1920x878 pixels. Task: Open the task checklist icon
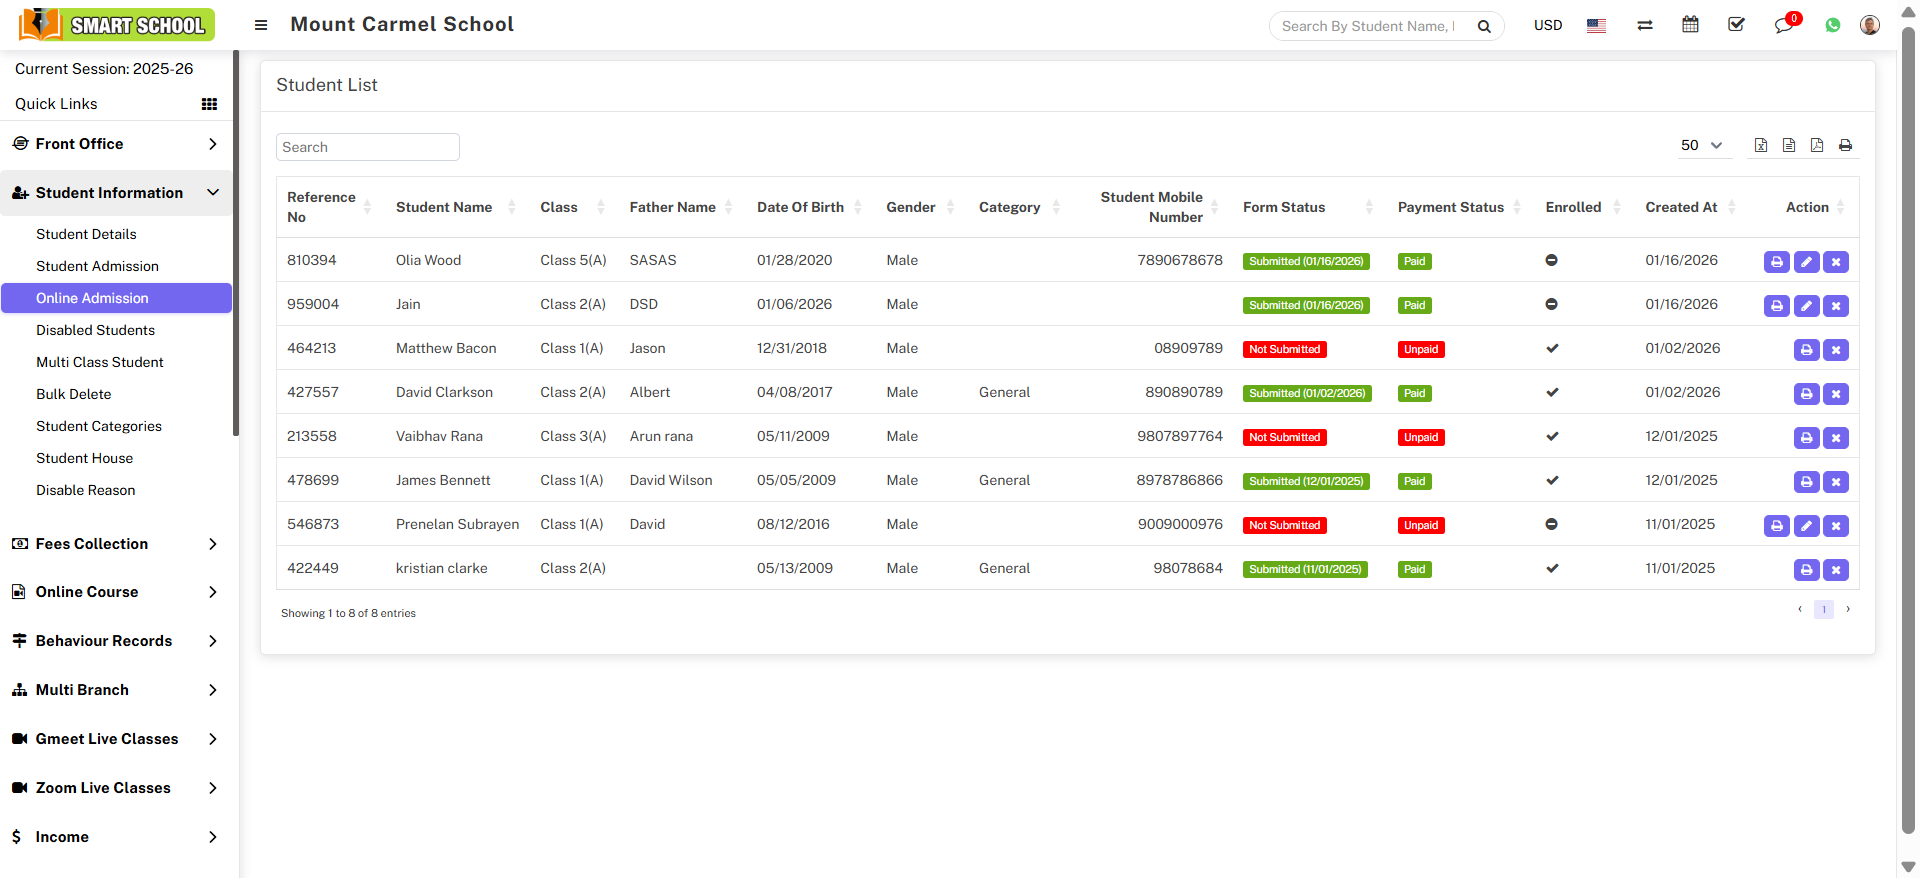1736,25
